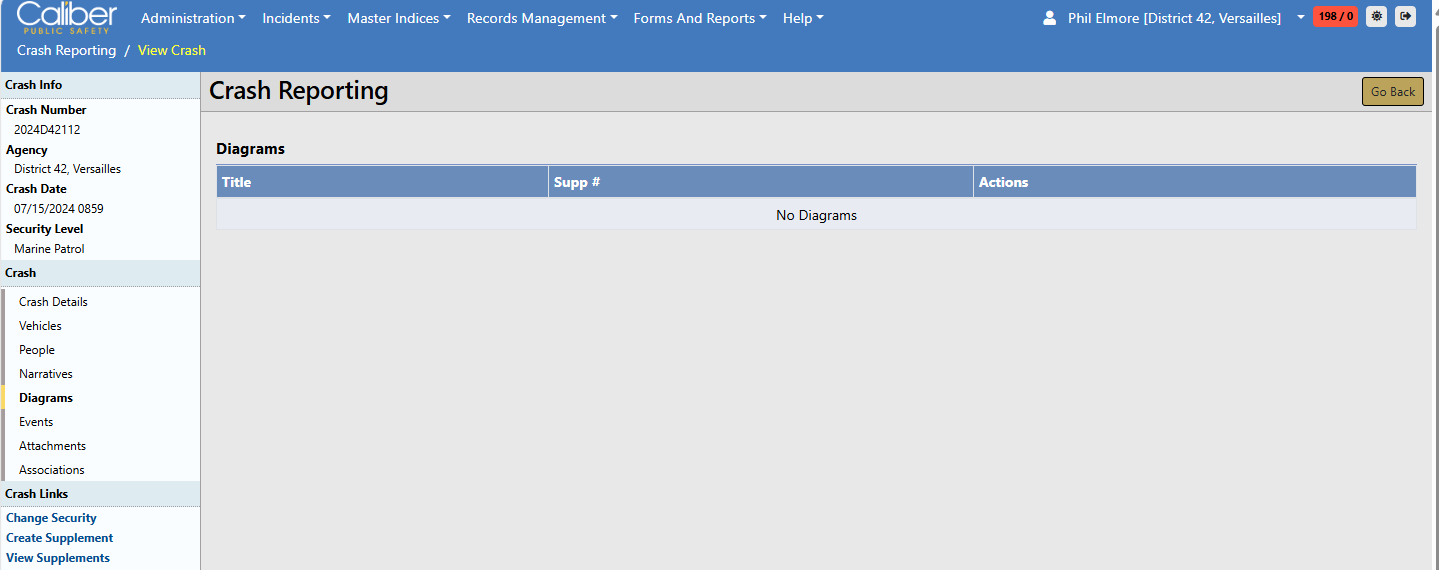
Task: Go to Vehicles in the Crash section
Action: (x=40, y=326)
